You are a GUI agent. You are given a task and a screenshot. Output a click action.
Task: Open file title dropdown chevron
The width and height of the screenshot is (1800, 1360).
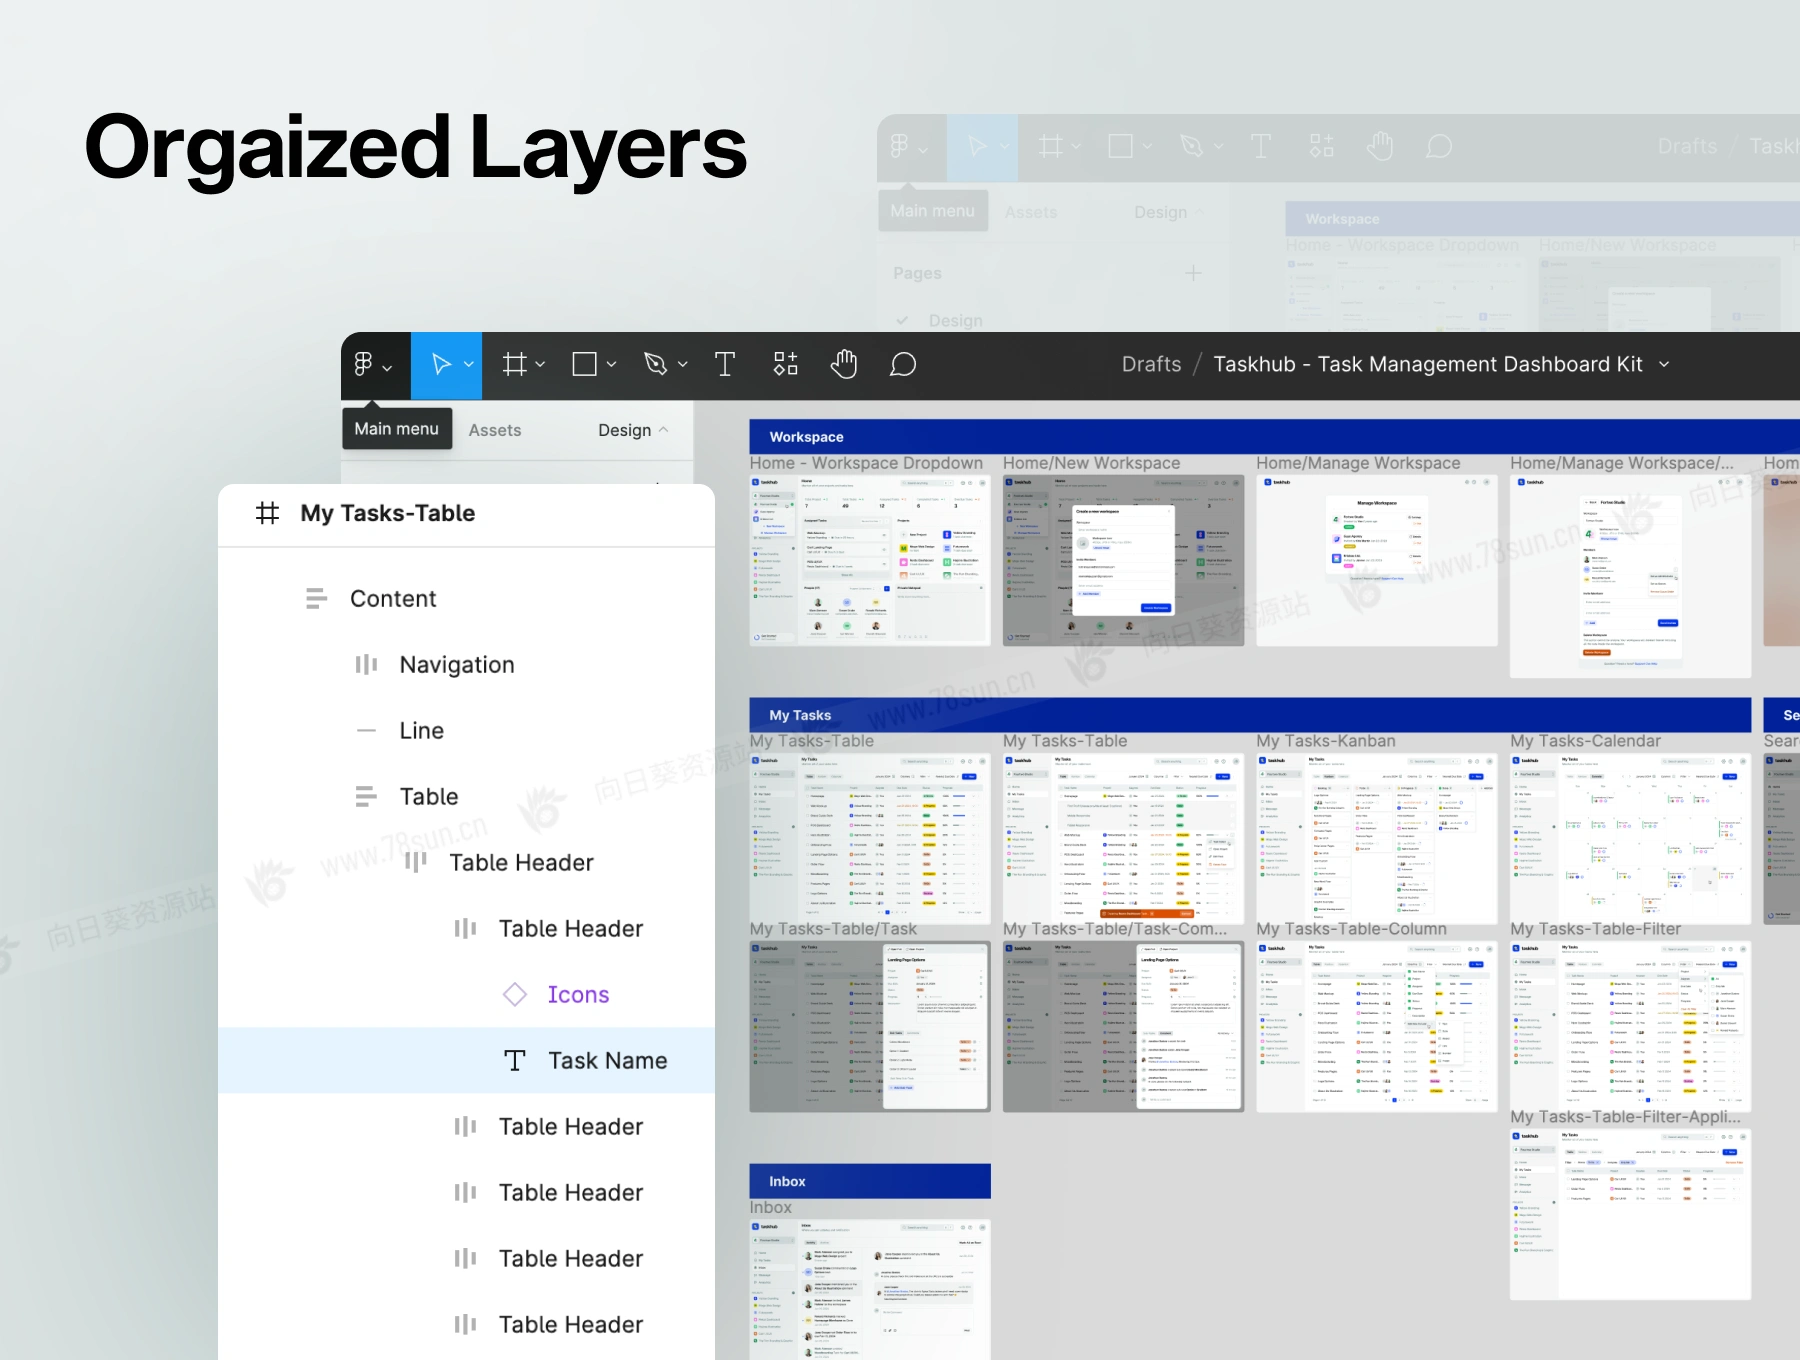[x=1664, y=365]
